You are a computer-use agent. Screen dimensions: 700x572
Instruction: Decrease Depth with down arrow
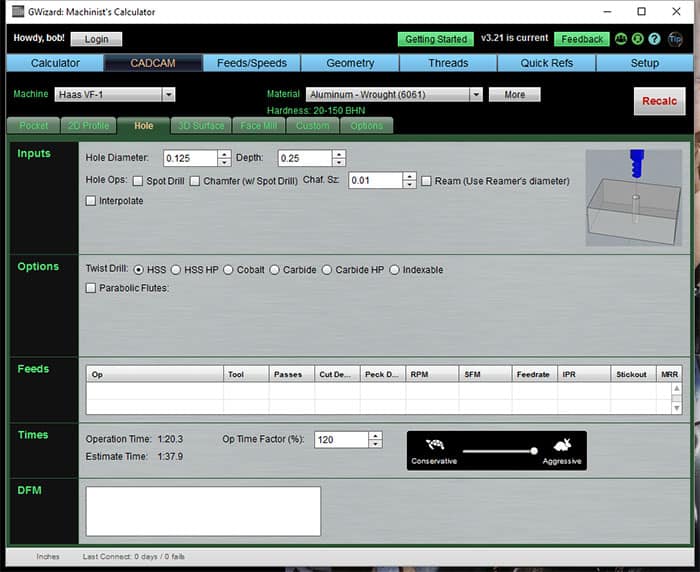(339, 163)
